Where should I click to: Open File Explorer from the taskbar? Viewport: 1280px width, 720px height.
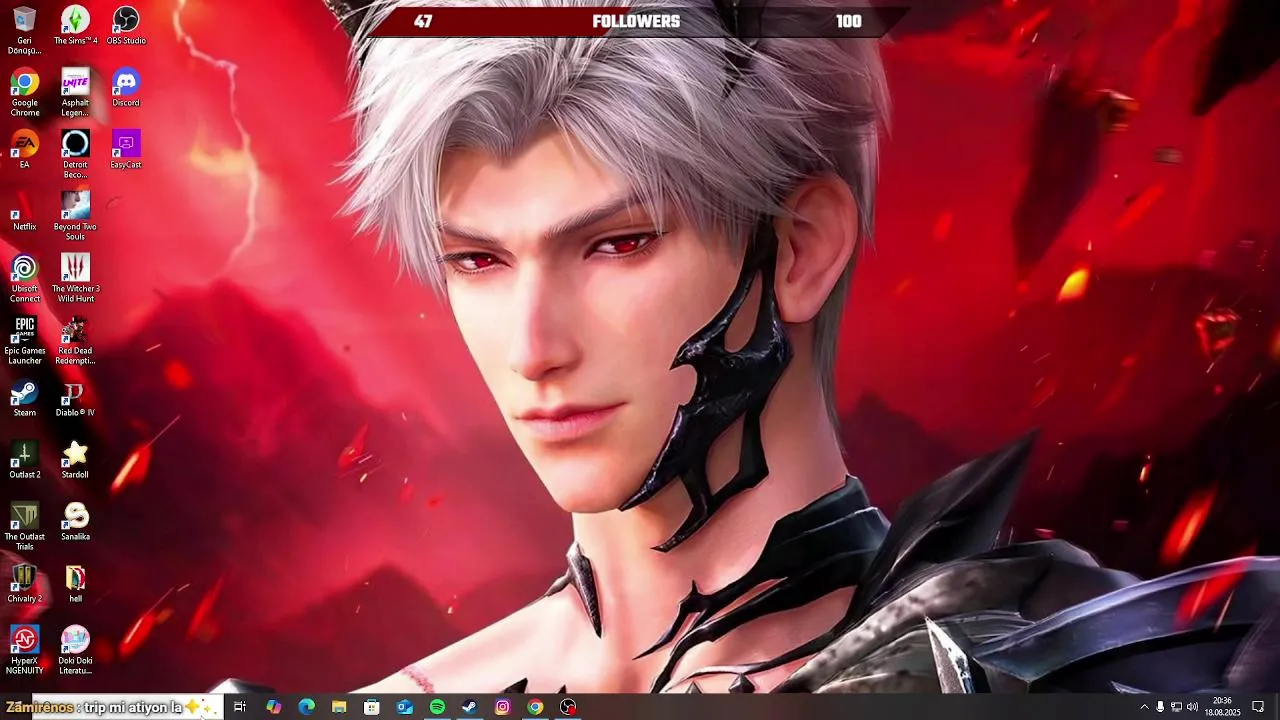[x=339, y=707]
